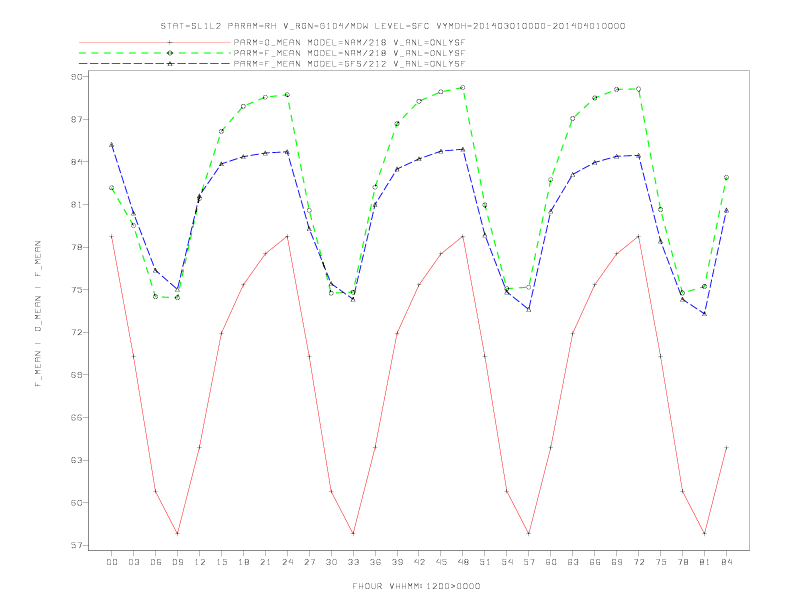The image size is (792, 612).
Task: Click x-axis forecast hour label 72
Action: coord(639,562)
